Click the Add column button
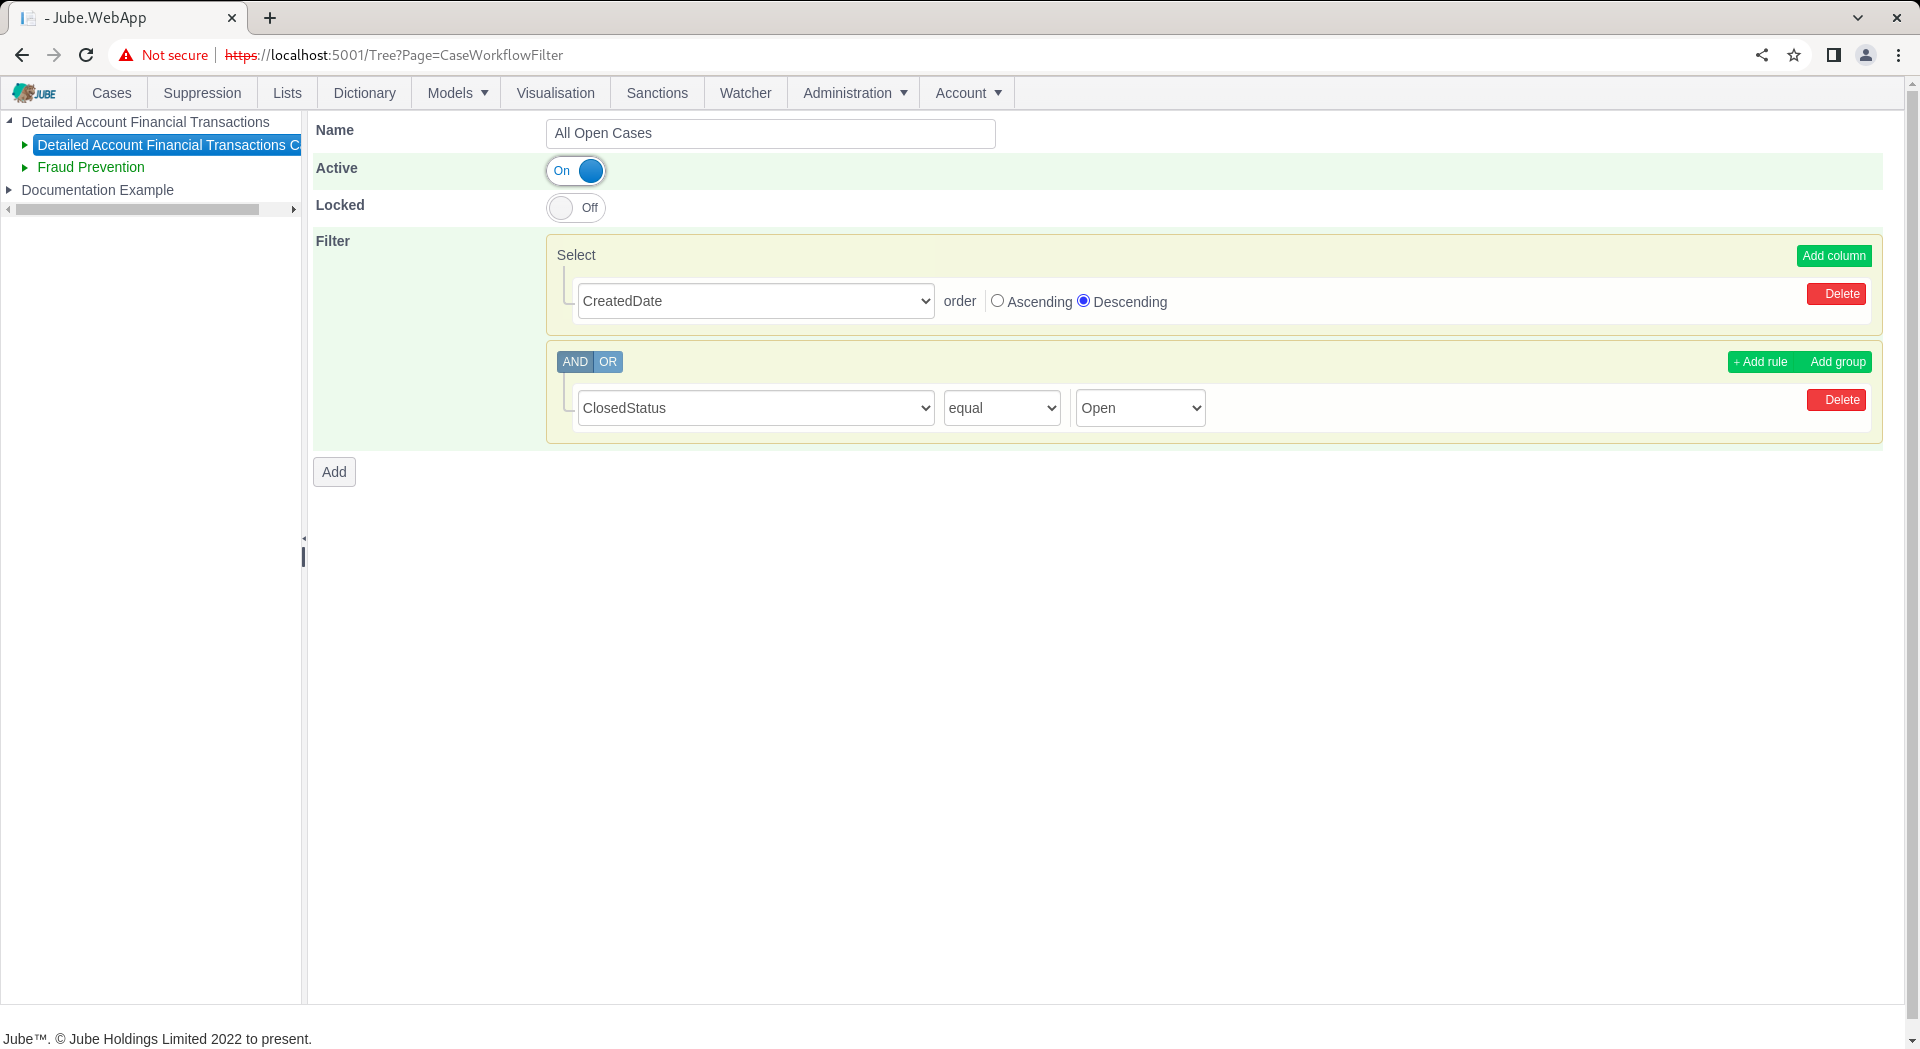 pos(1834,256)
